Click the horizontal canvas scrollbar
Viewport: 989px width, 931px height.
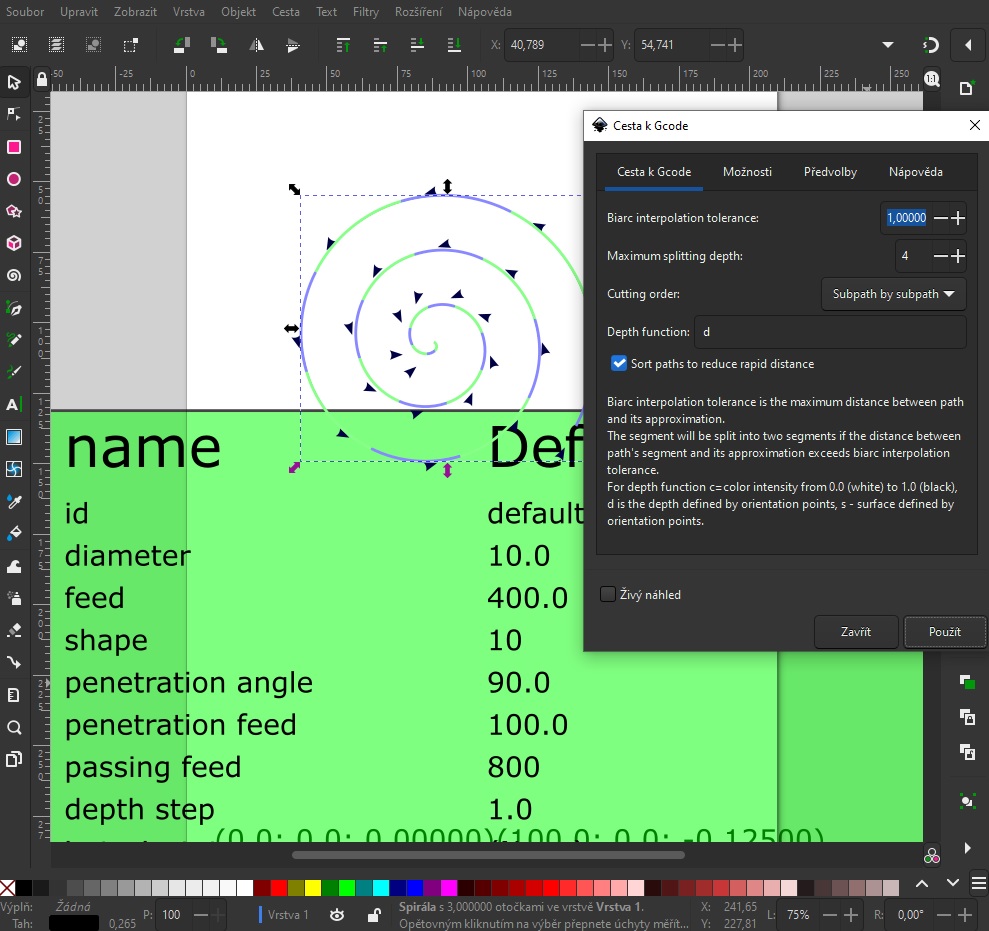[488, 855]
